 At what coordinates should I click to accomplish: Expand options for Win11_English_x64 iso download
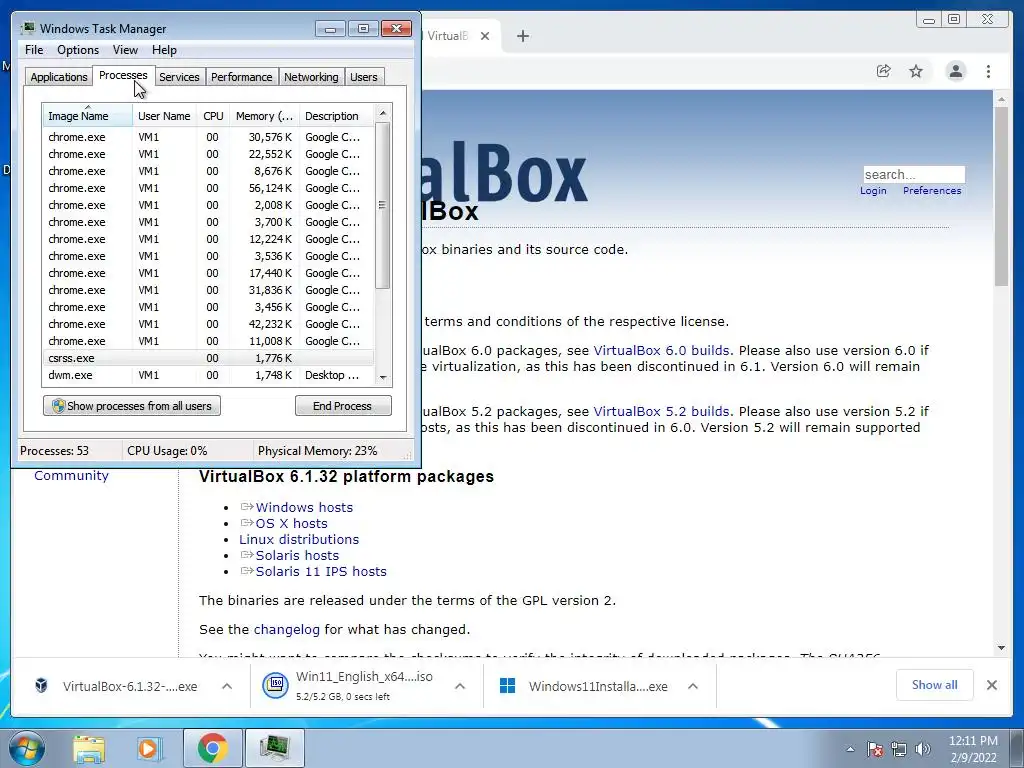[x=460, y=686]
